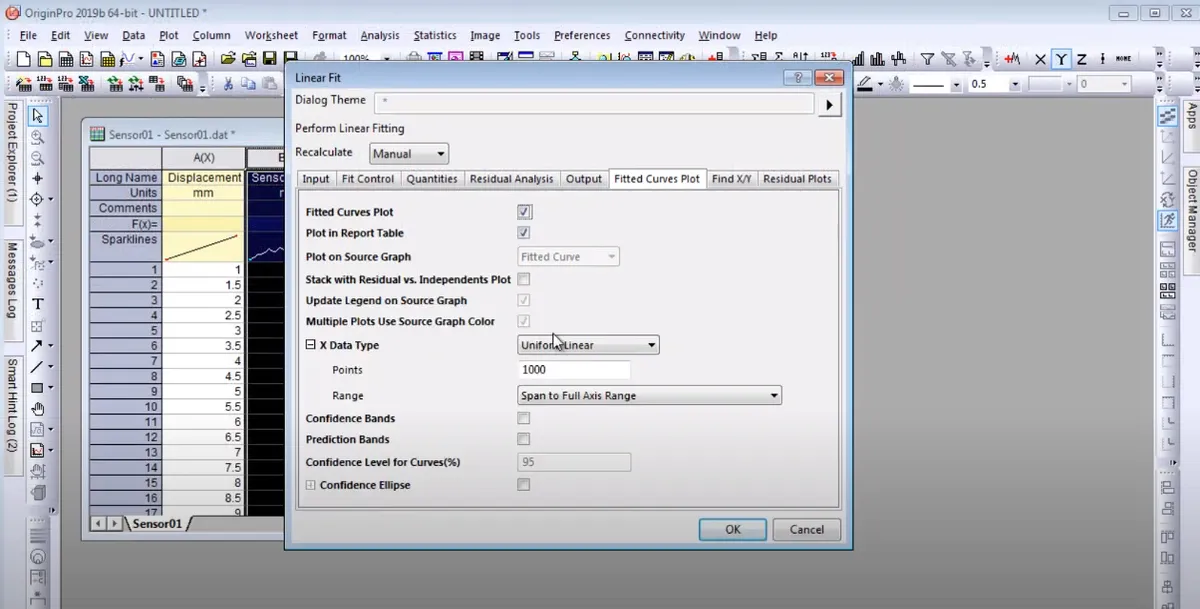Open the Analysis menu

point(380,35)
